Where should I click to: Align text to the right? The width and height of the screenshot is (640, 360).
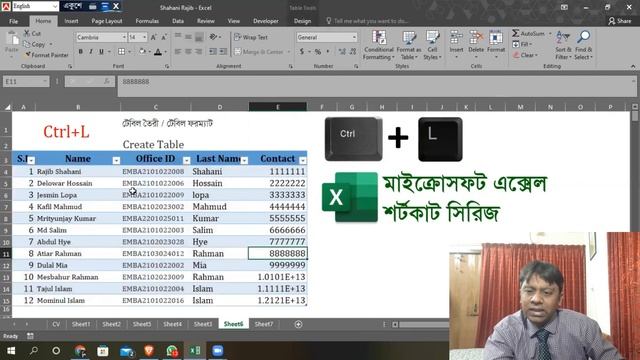[x=198, y=52]
